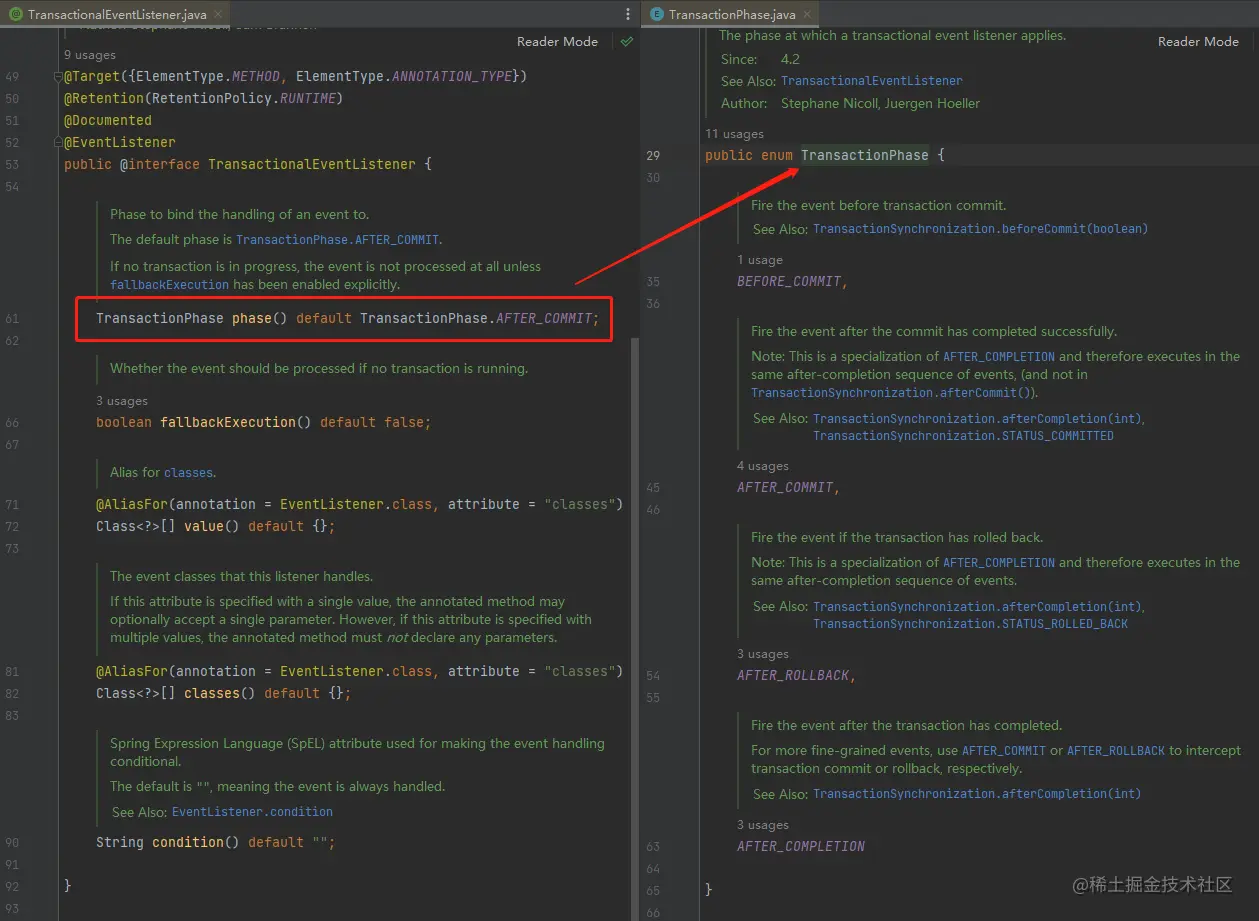Show the 11 usages of TransactionPhase
Screen dimensions: 1259x921
[734, 134]
